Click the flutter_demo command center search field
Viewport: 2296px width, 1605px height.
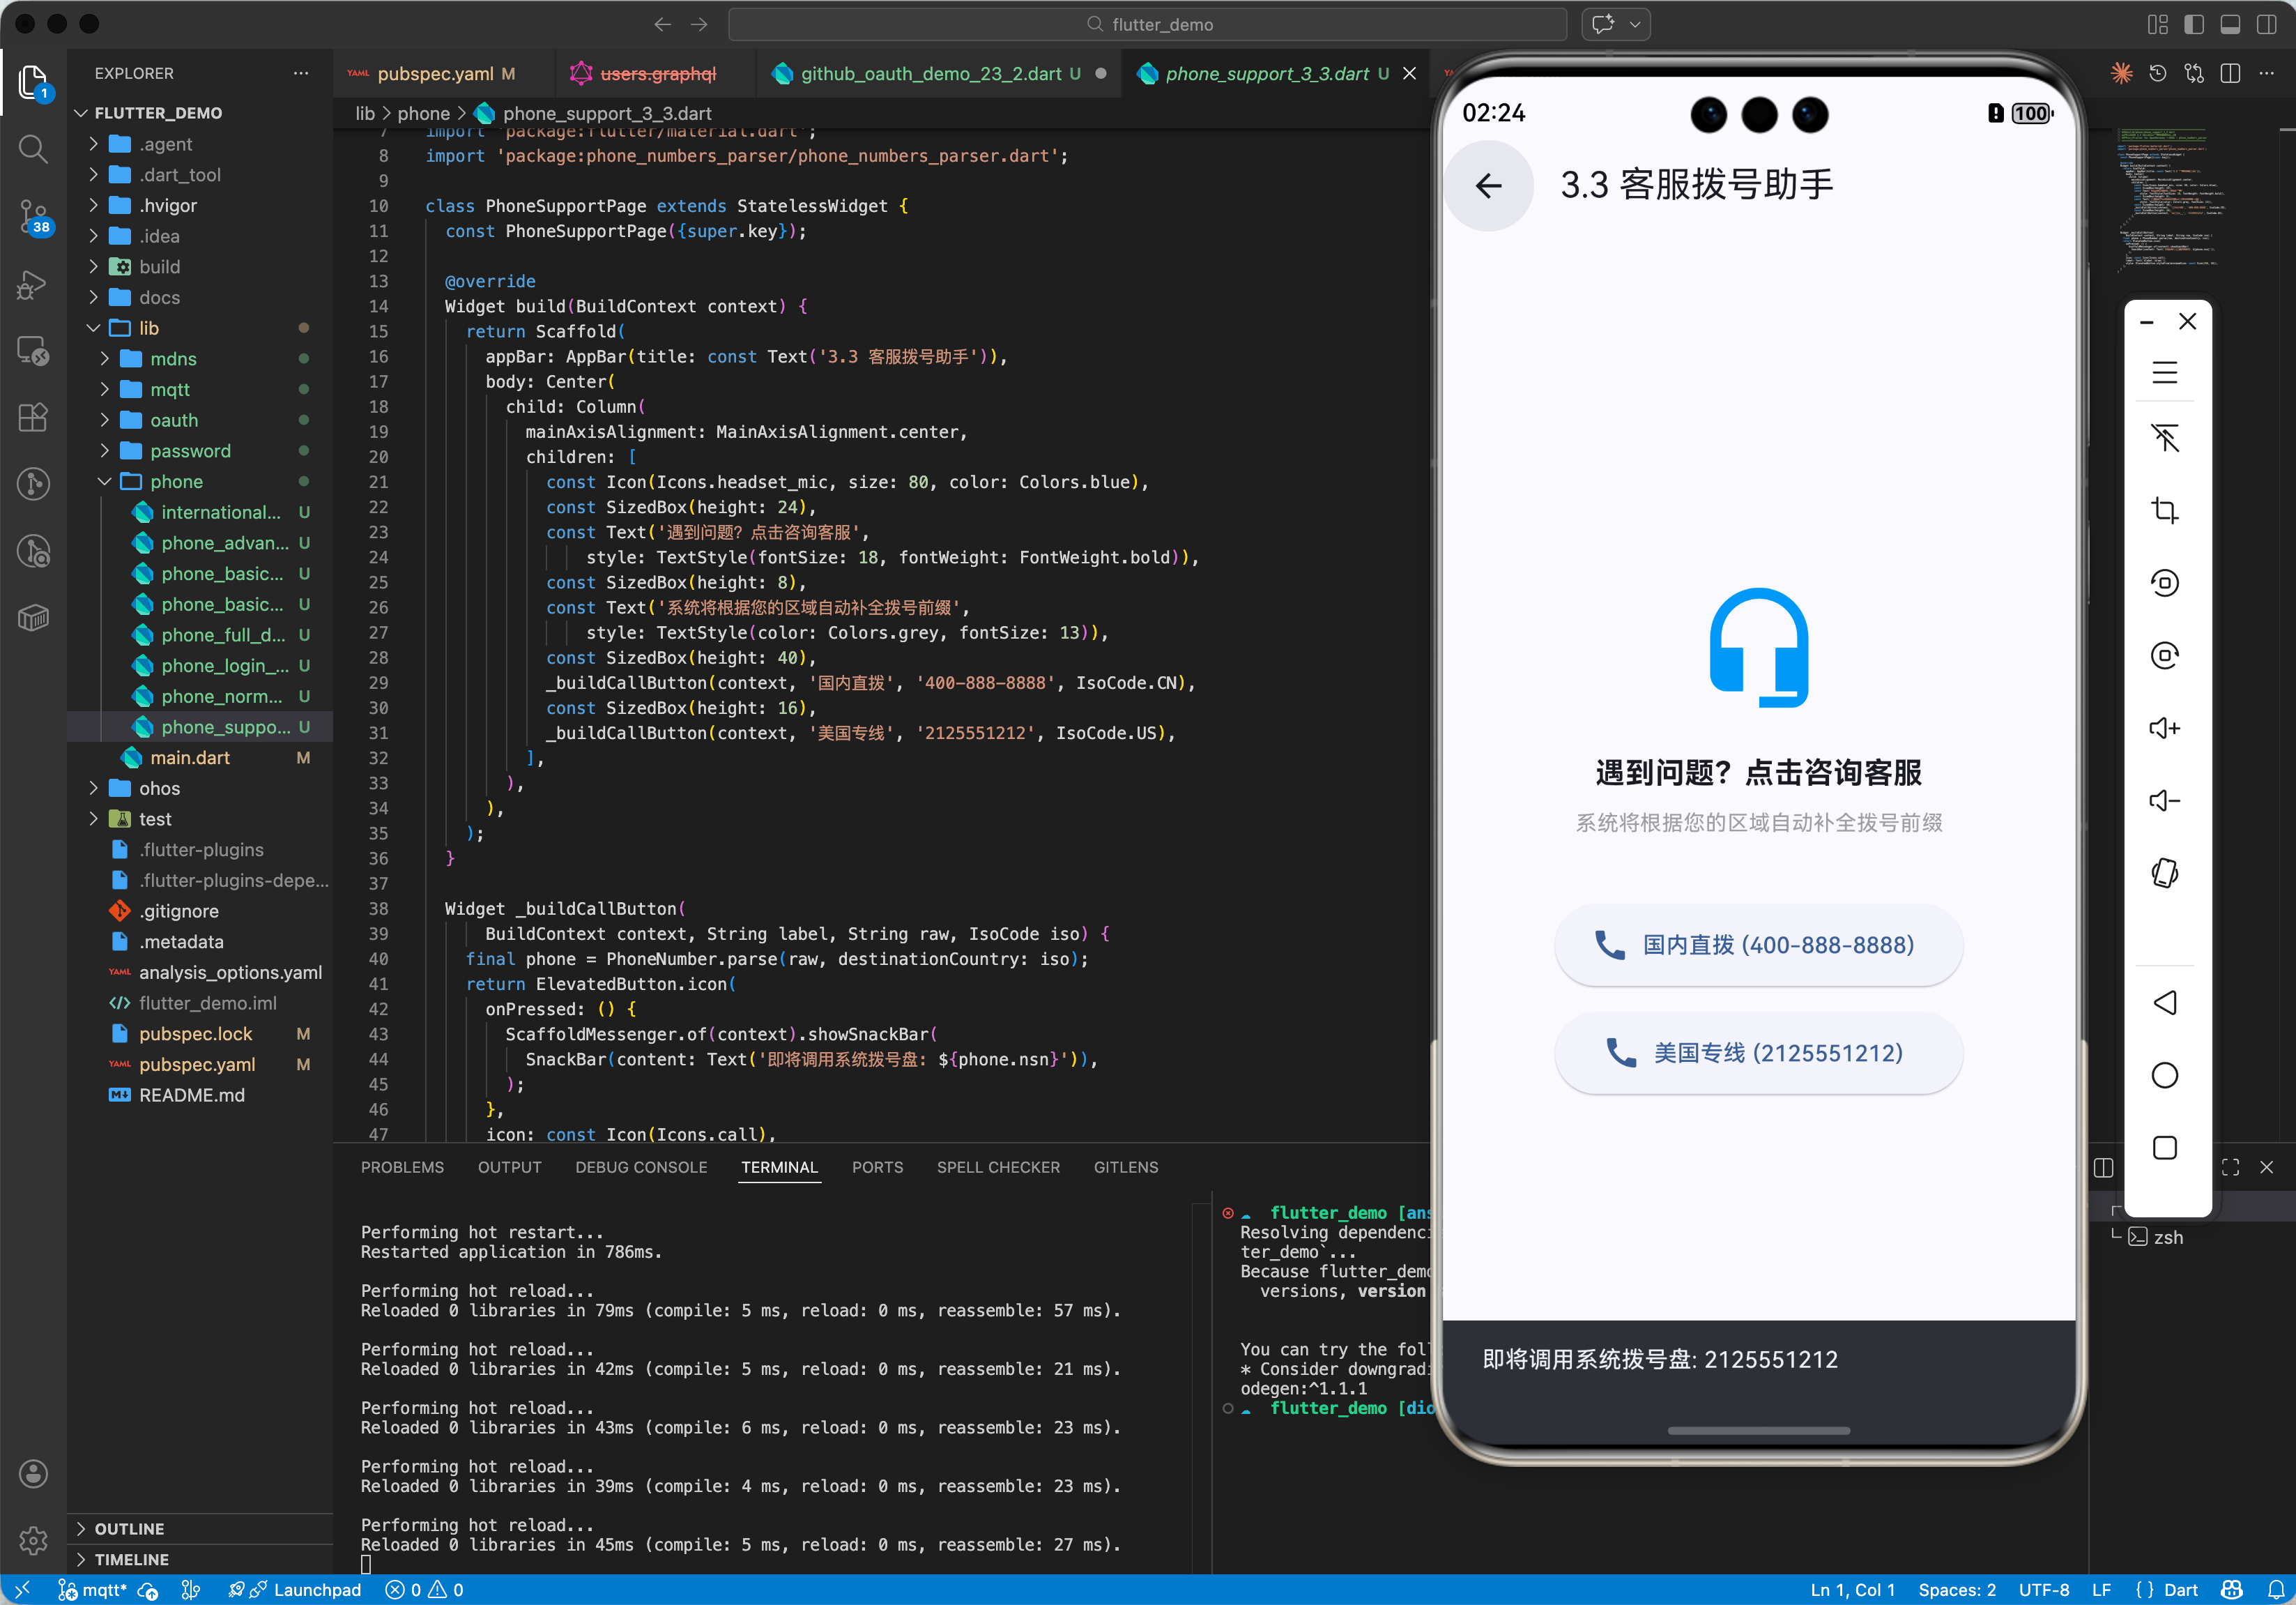pos(1148,24)
